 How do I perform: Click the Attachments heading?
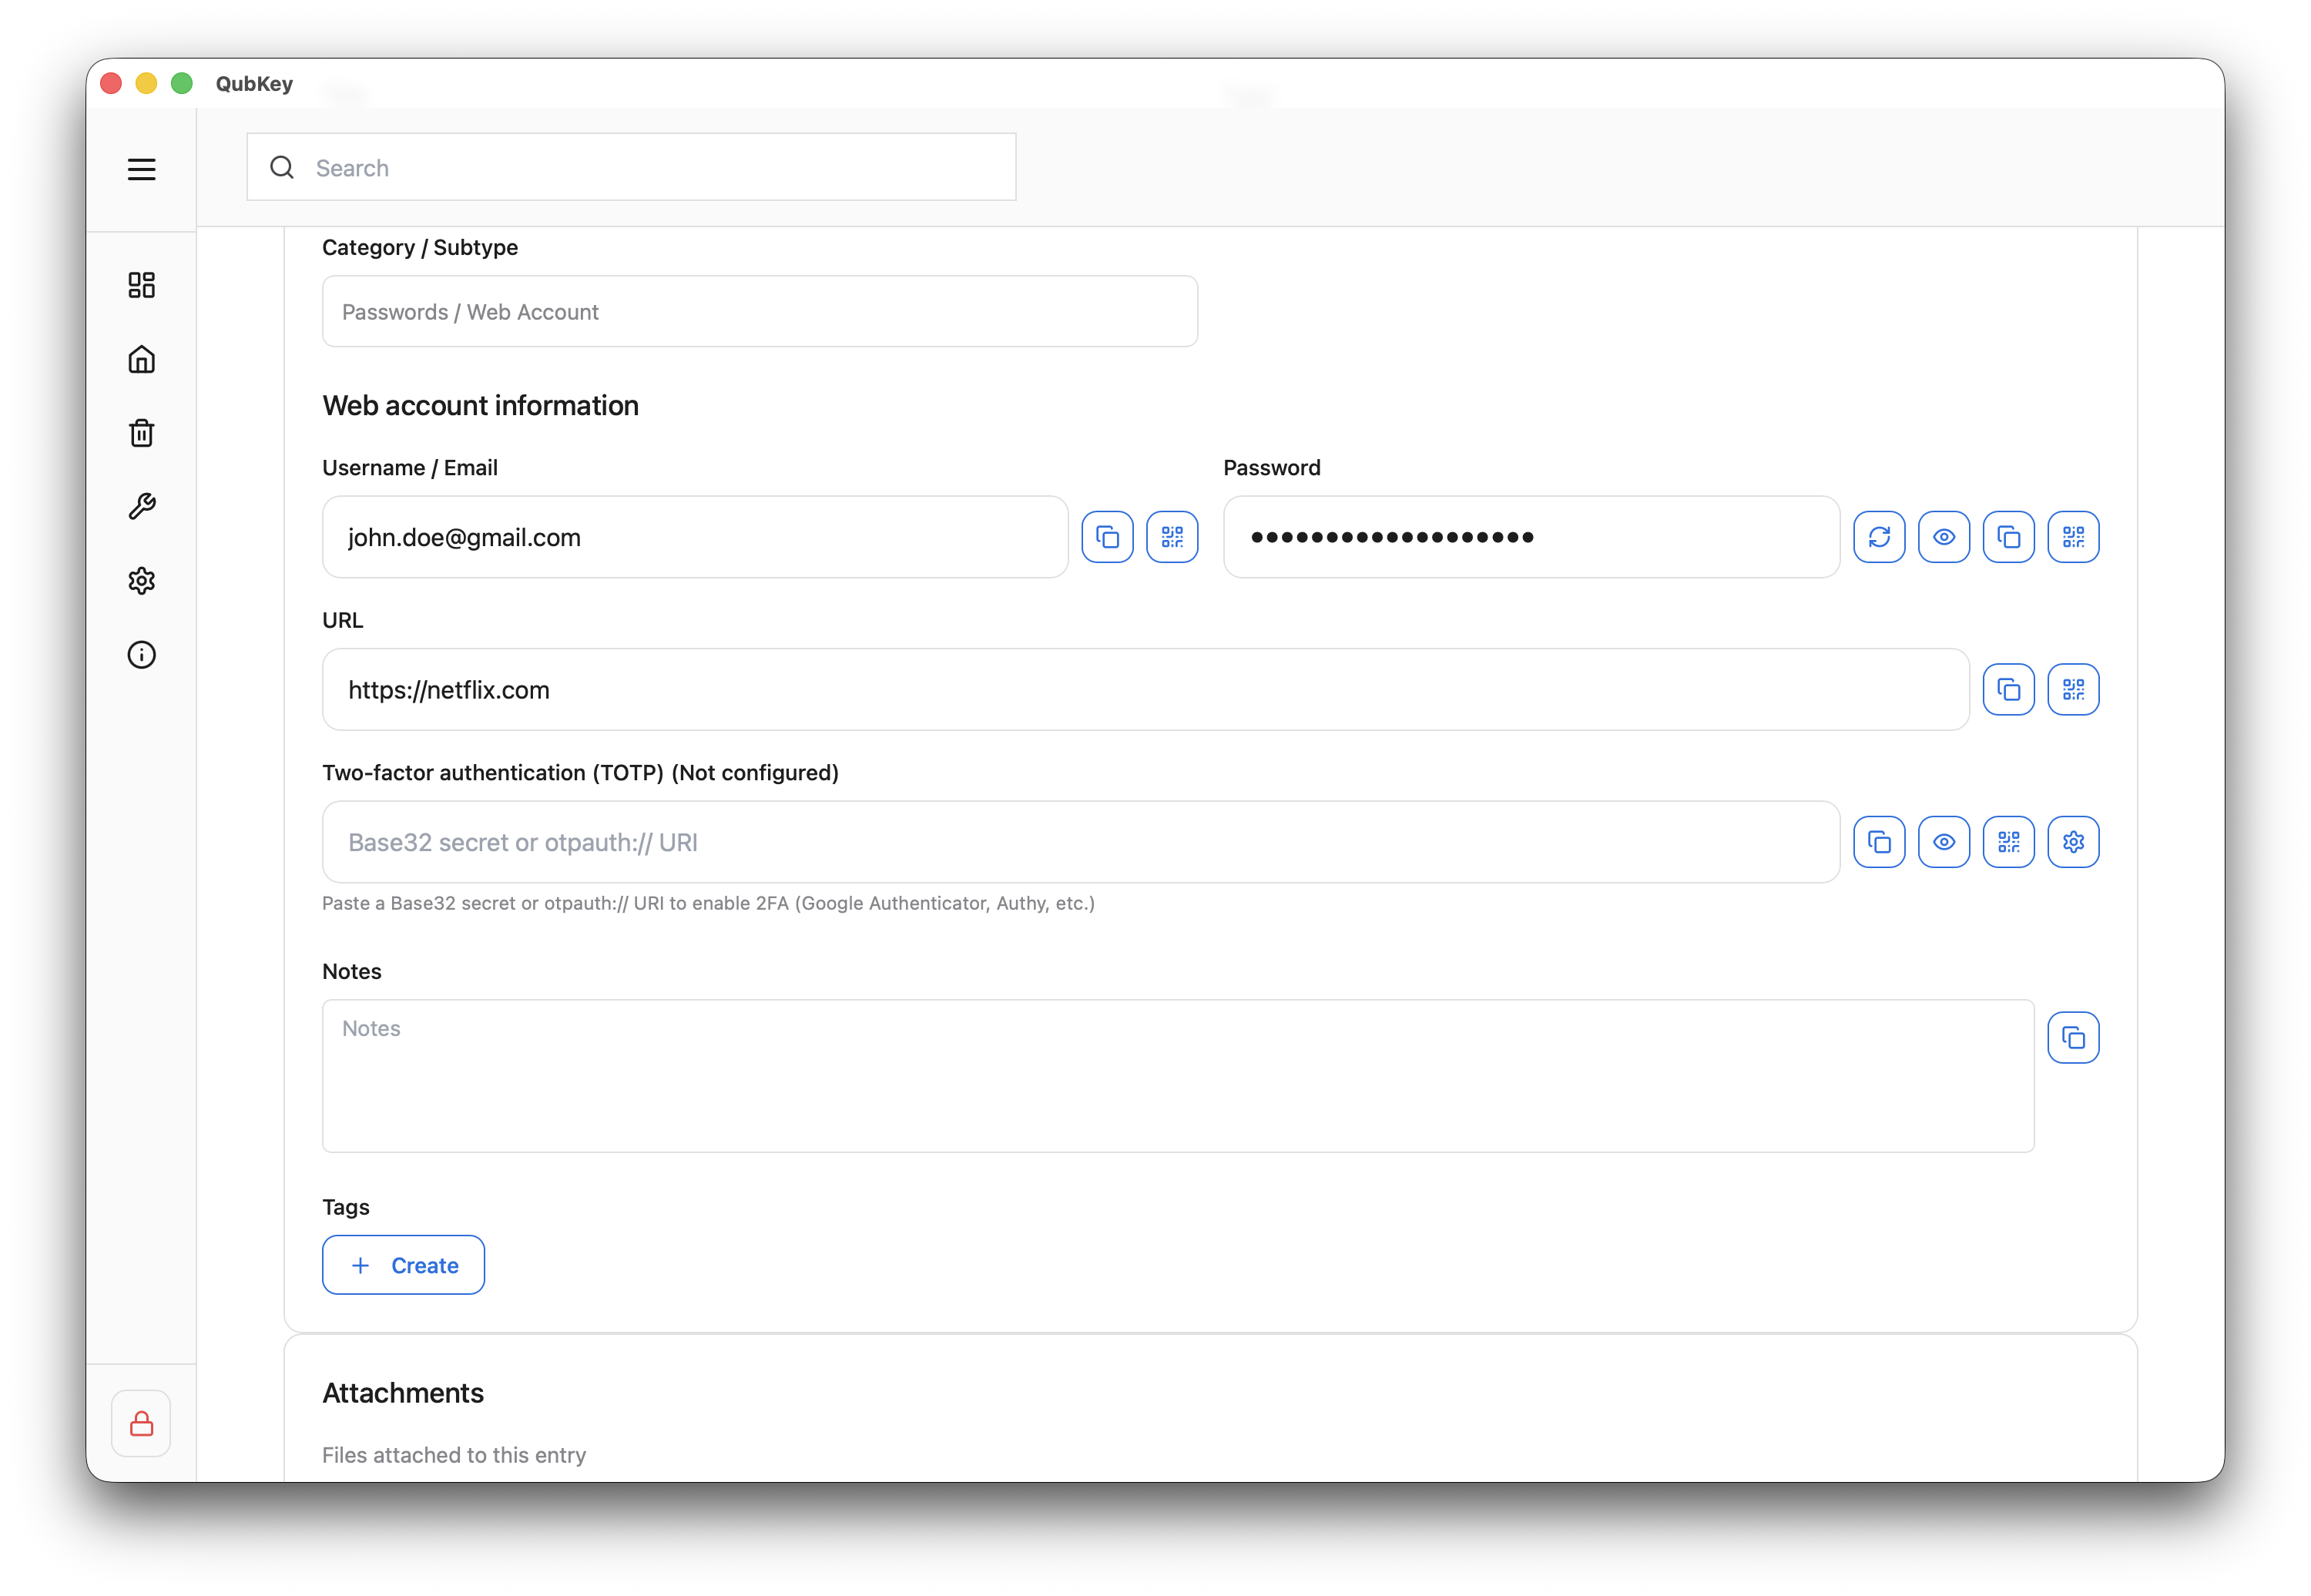click(x=403, y=1393)
